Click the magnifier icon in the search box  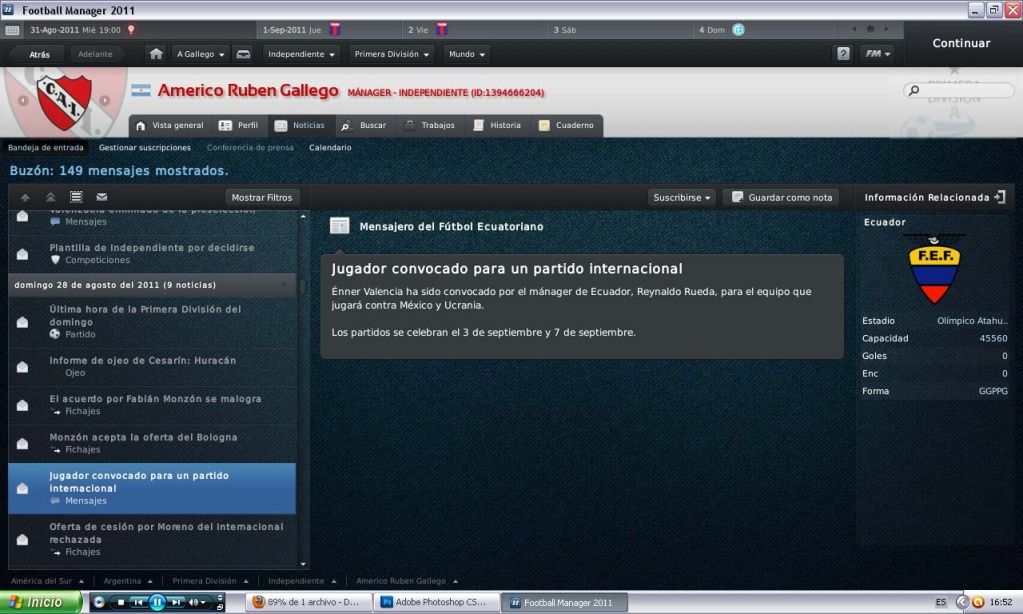(914, 91)
